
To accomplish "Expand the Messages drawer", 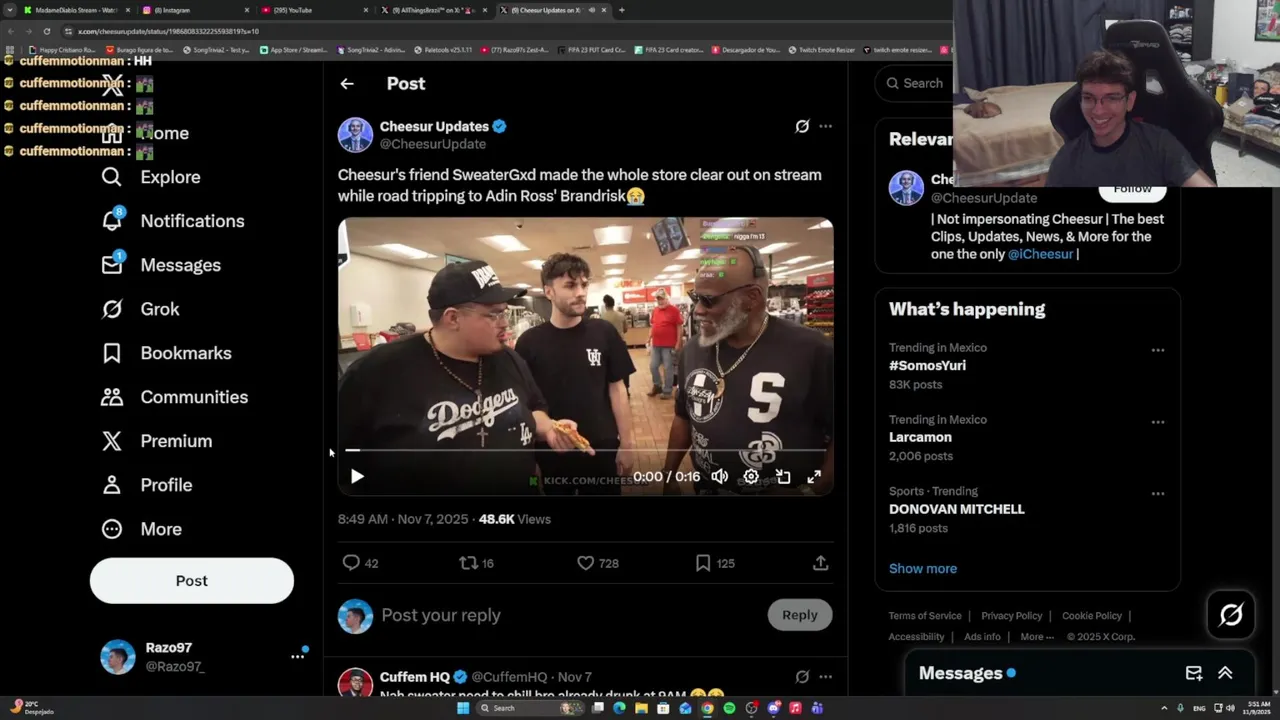I will pos(1225,673).
